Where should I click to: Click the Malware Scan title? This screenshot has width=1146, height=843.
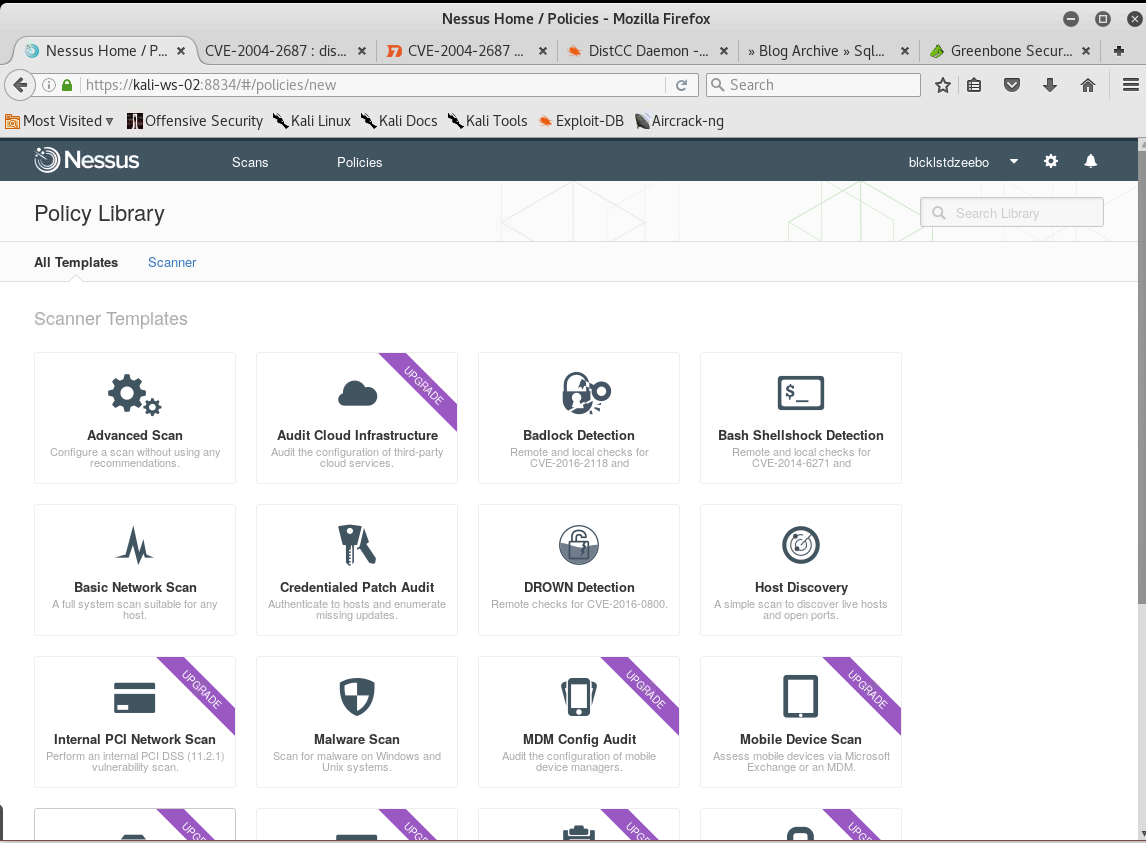click(x=357, y=739)
